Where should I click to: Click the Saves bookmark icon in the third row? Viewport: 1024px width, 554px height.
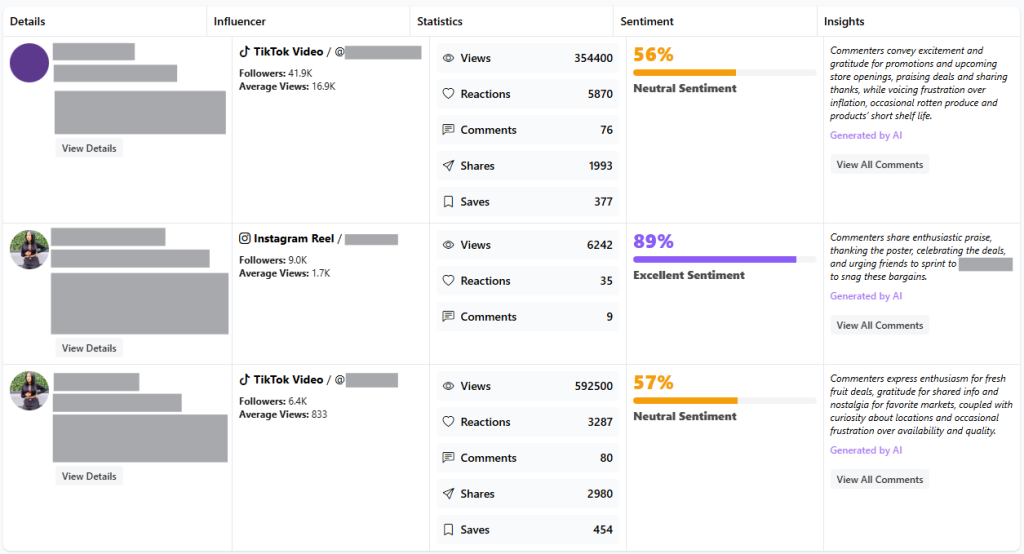click(448, 530)
